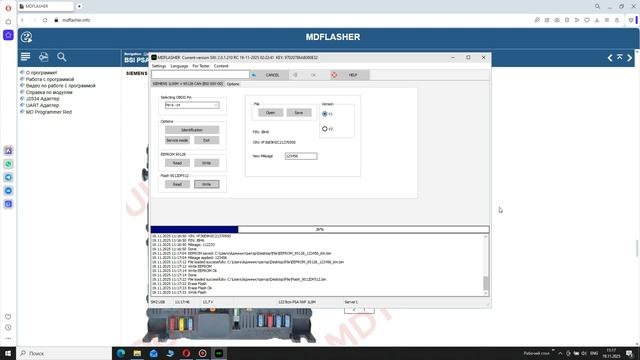Go to next help page arrow
Viewport: 640px width, 360px height.
pyautogui.click(x=629, y=58)
